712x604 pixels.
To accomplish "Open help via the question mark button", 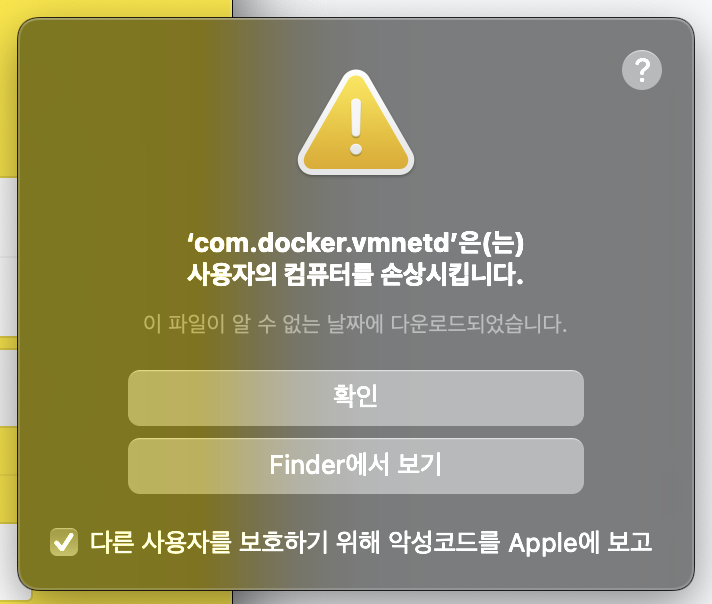I will point(642,70).
